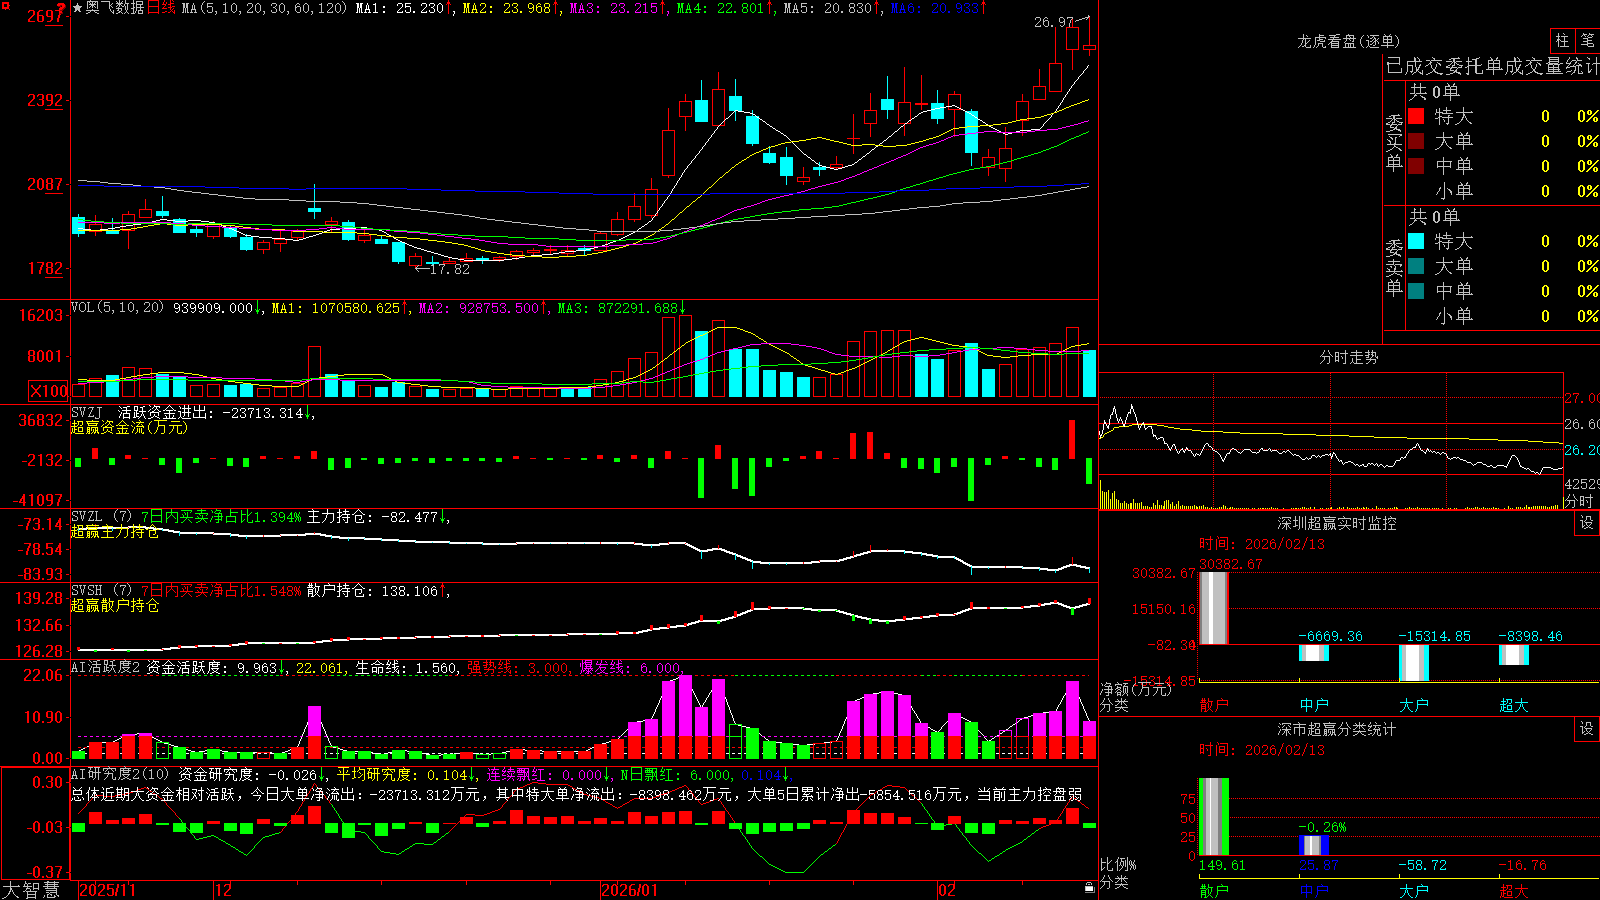This screenshot has height=900, width=1600.
Task: Click the cyan 特大 sell-order legend square
Action: click(x=1416, y=241)
